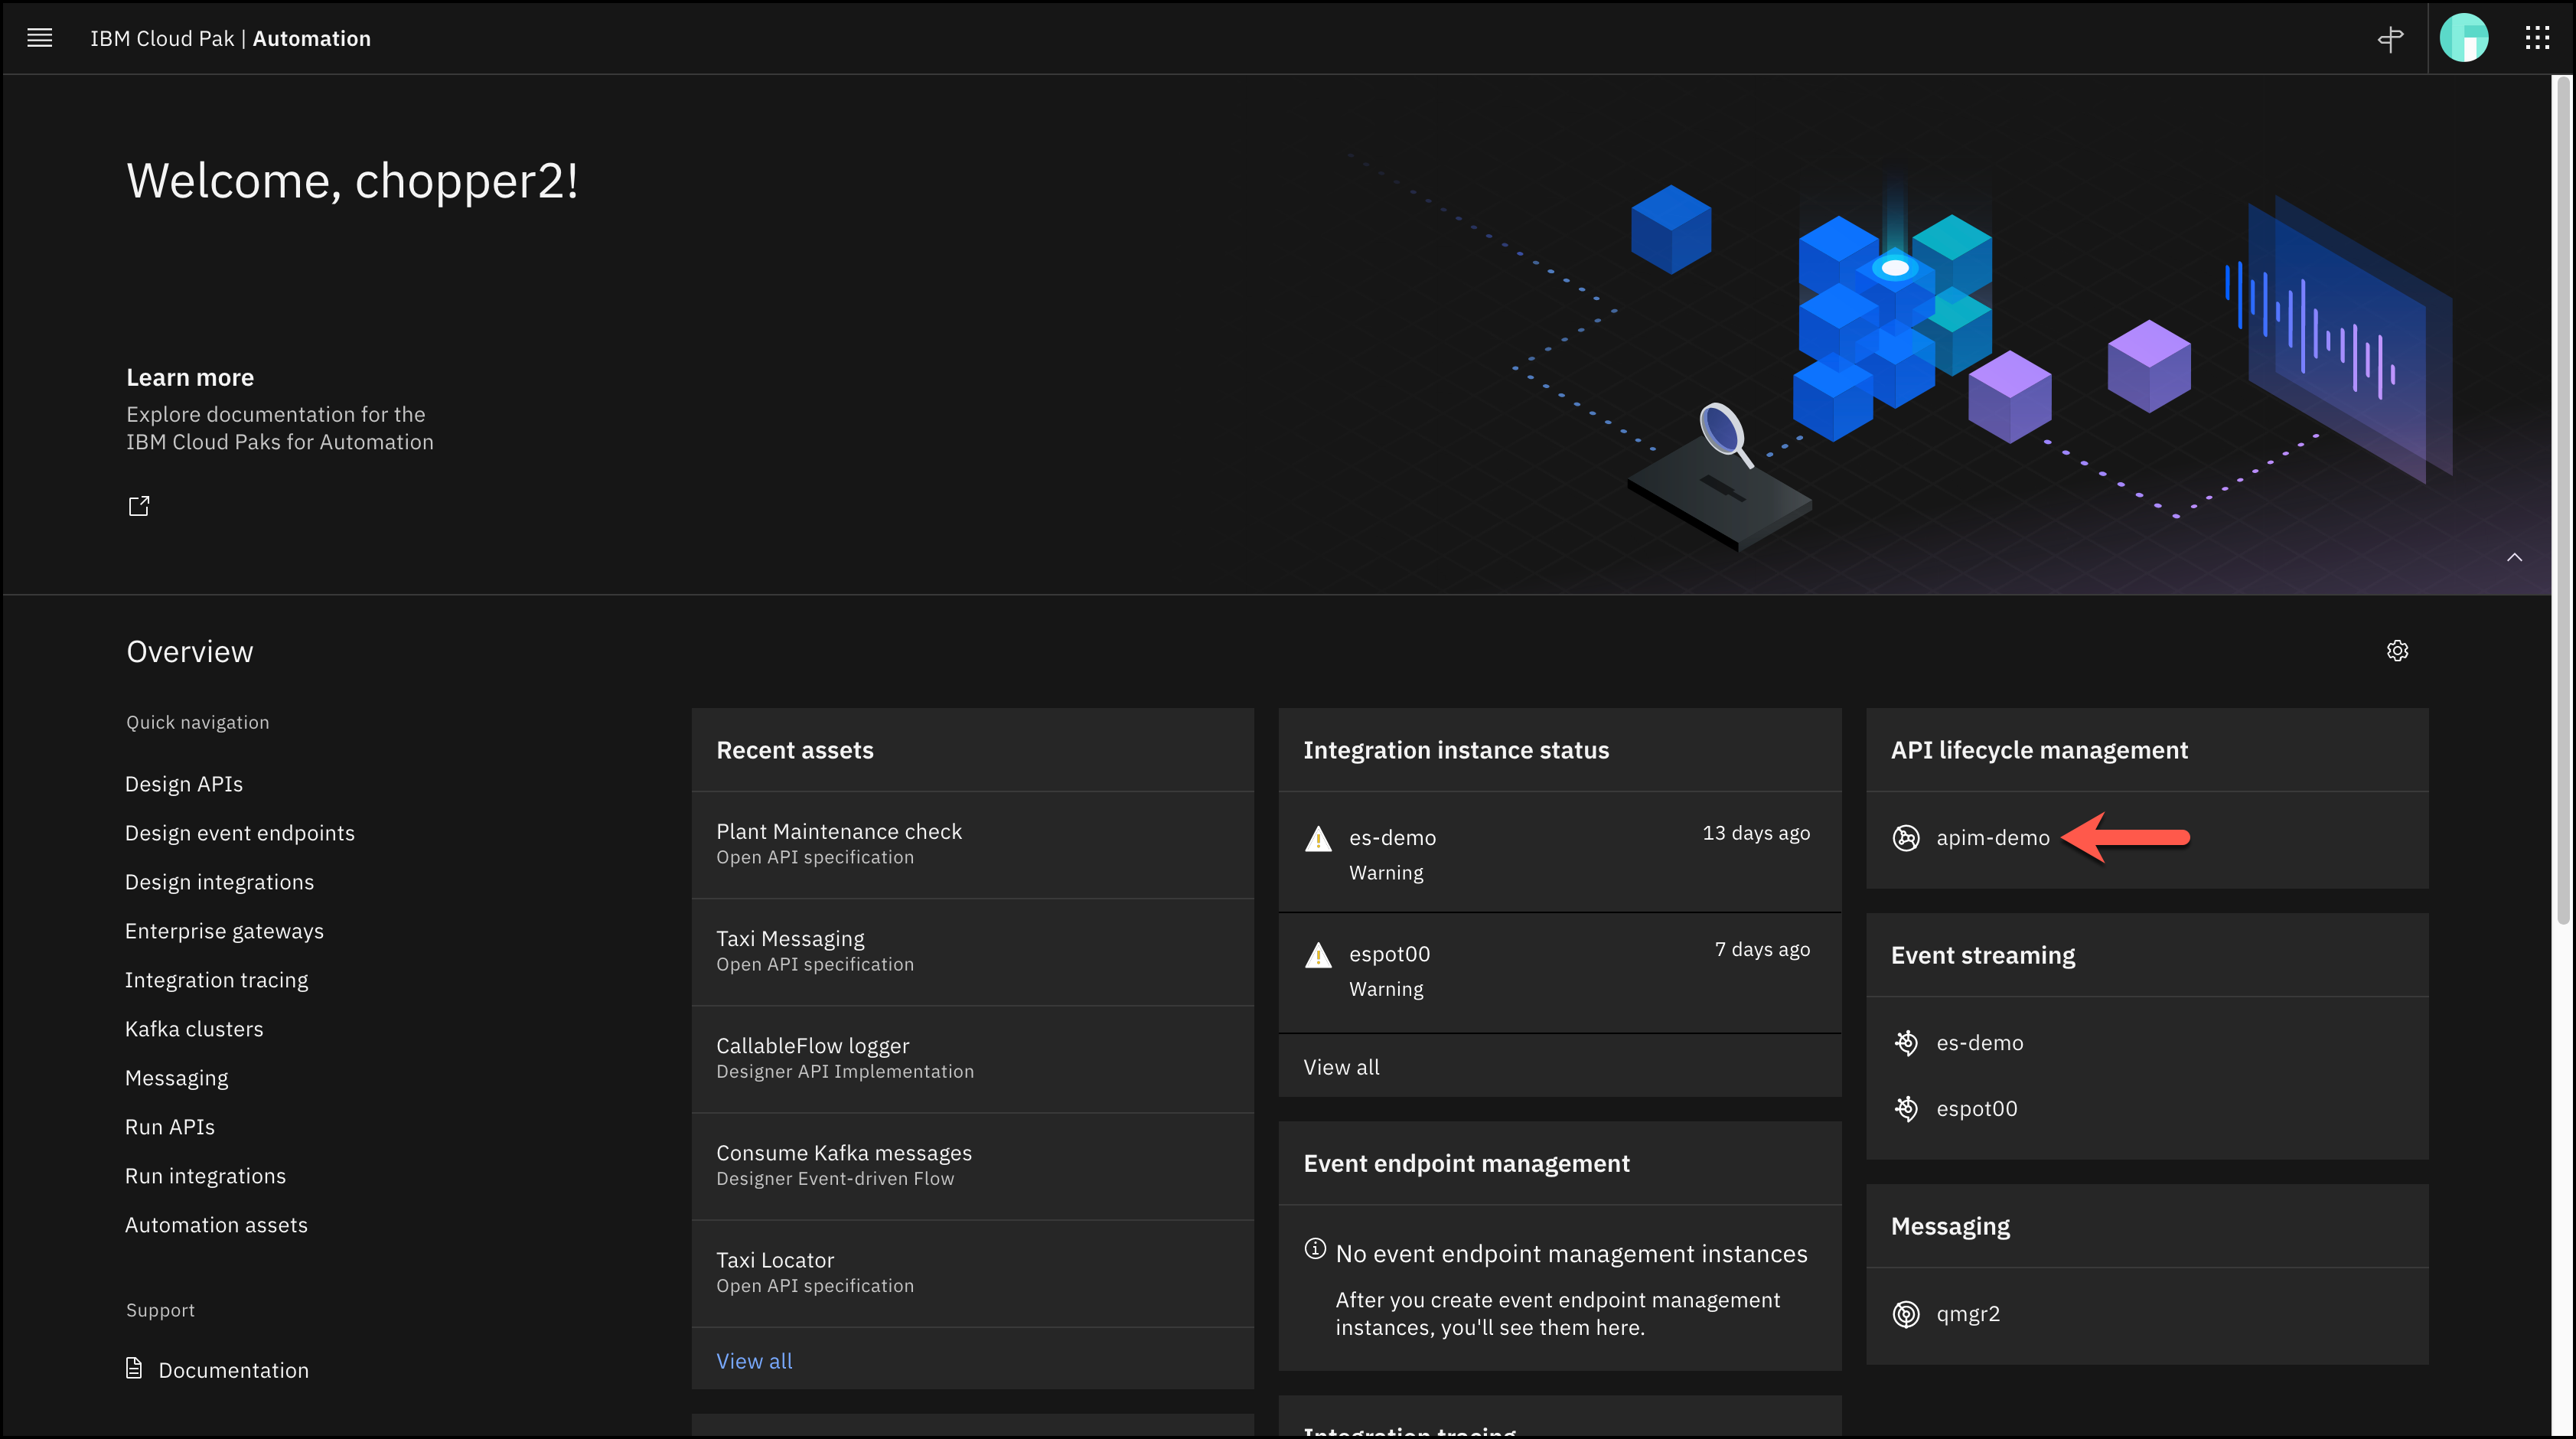Click the apim-demo API management icon
The height and width of the screenshot is (1439, 2576).
(1906, 838)
